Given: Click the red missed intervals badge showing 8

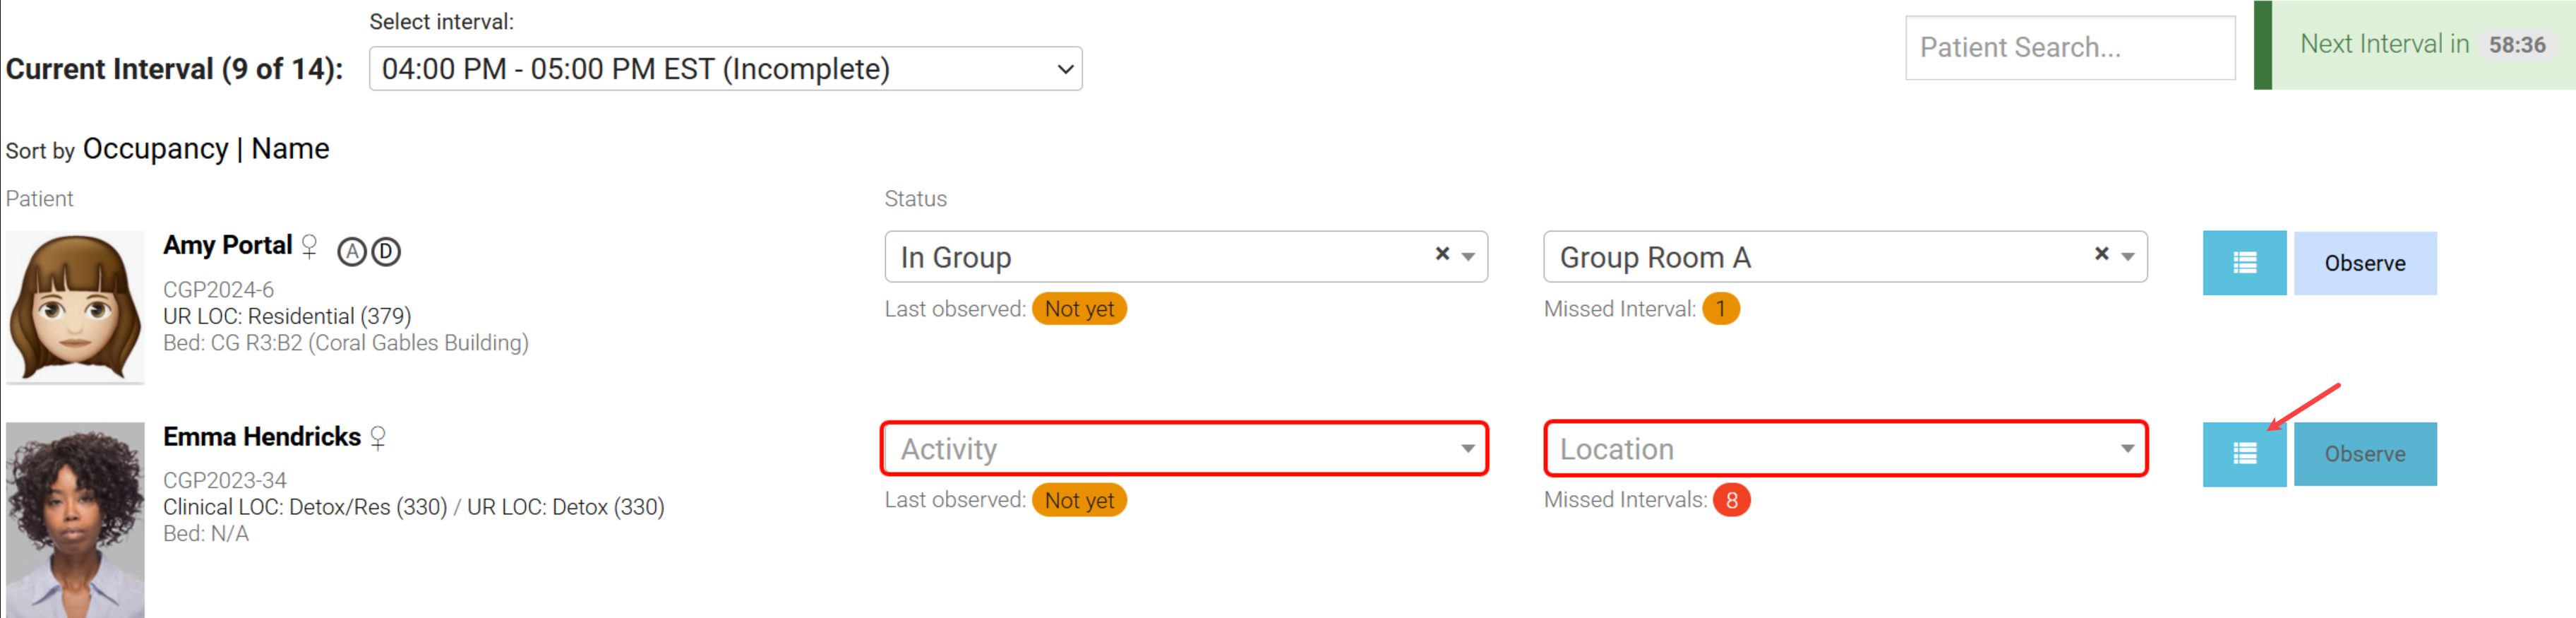Looking at the screenshot, I should click(1731, 500).
